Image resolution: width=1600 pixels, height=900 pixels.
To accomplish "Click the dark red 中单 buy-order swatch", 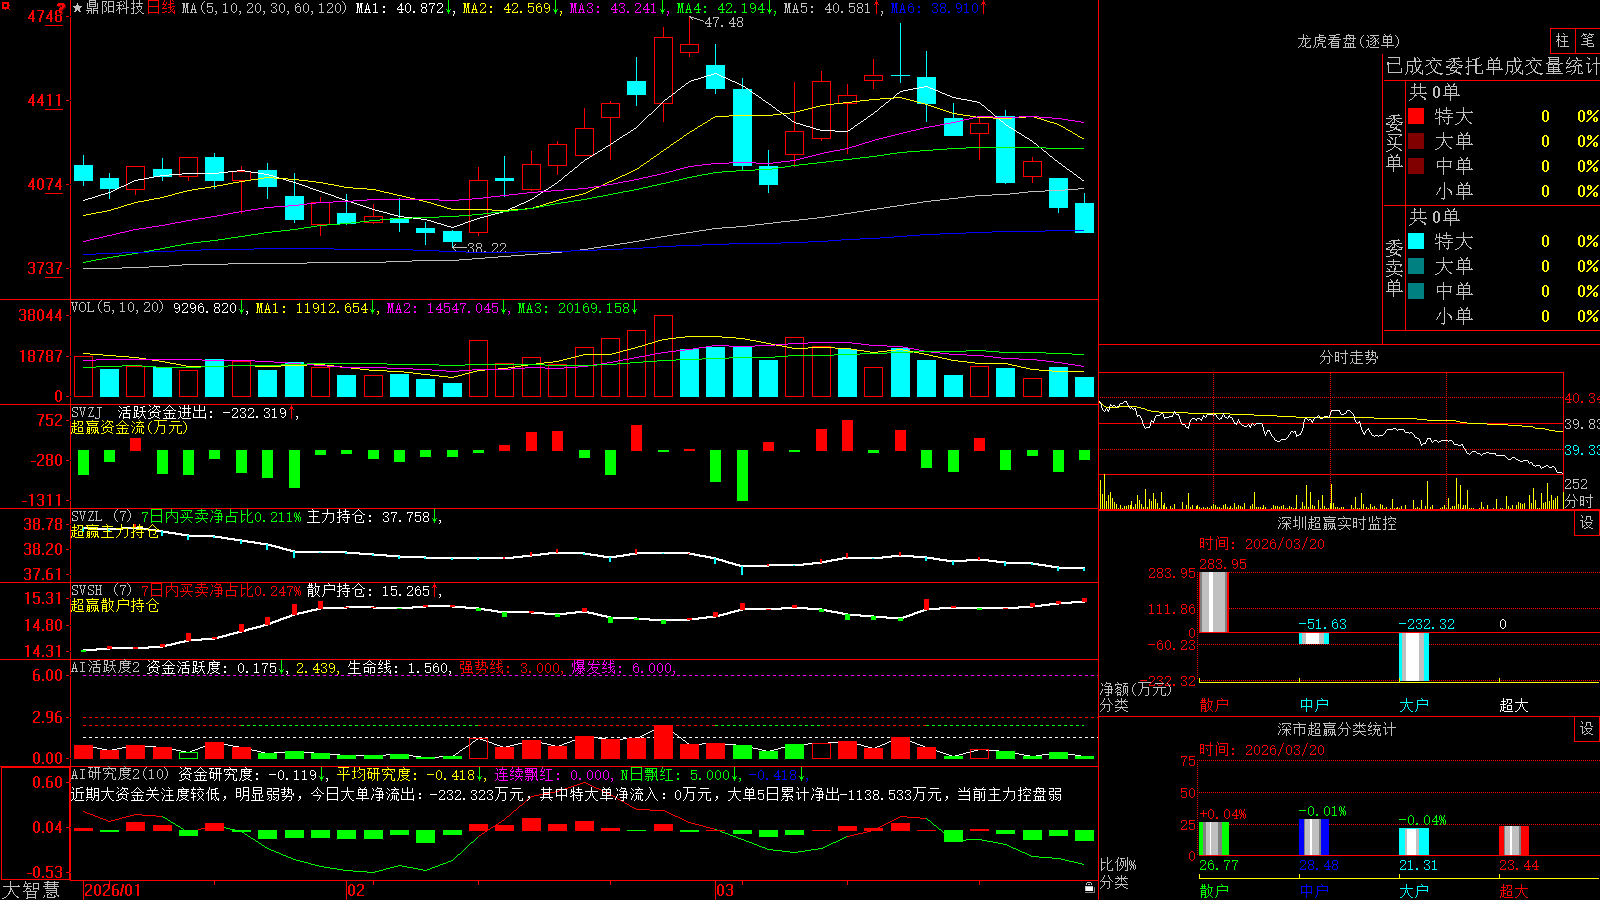I will (x=1416, y=166).
